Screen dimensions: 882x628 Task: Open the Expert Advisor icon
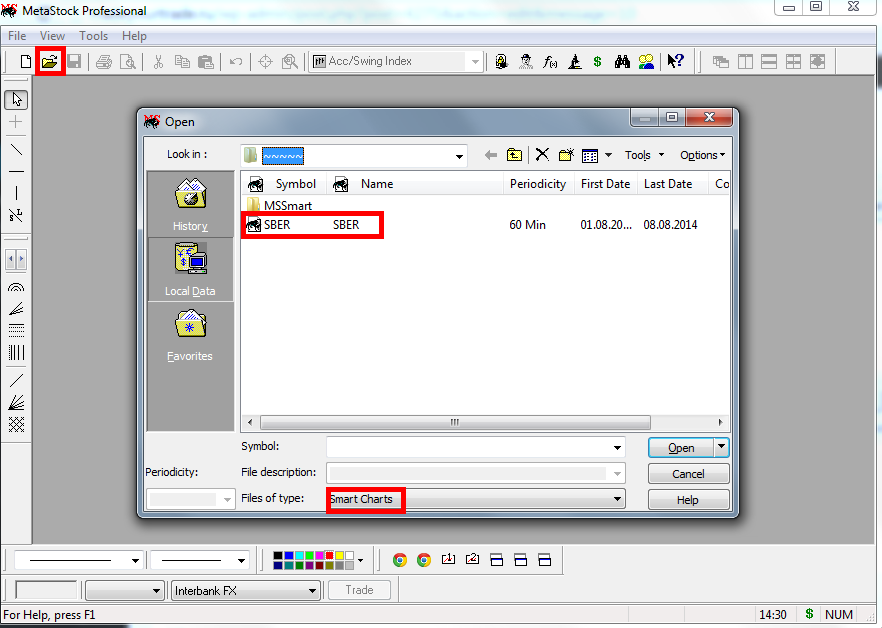[x=502, y=61]
